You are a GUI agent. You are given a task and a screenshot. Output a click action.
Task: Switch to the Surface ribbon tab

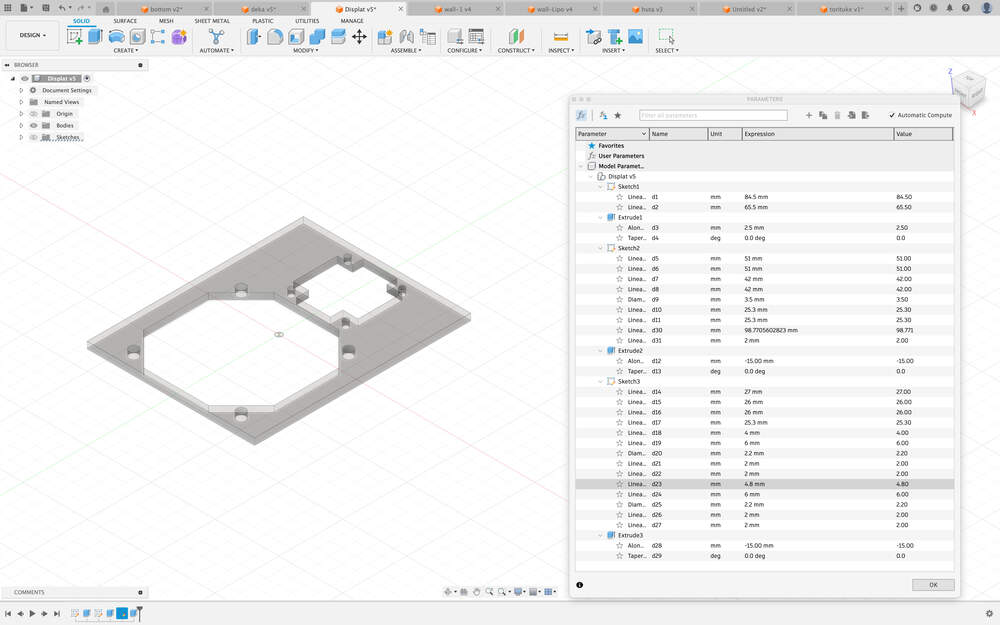coord(125,21)
